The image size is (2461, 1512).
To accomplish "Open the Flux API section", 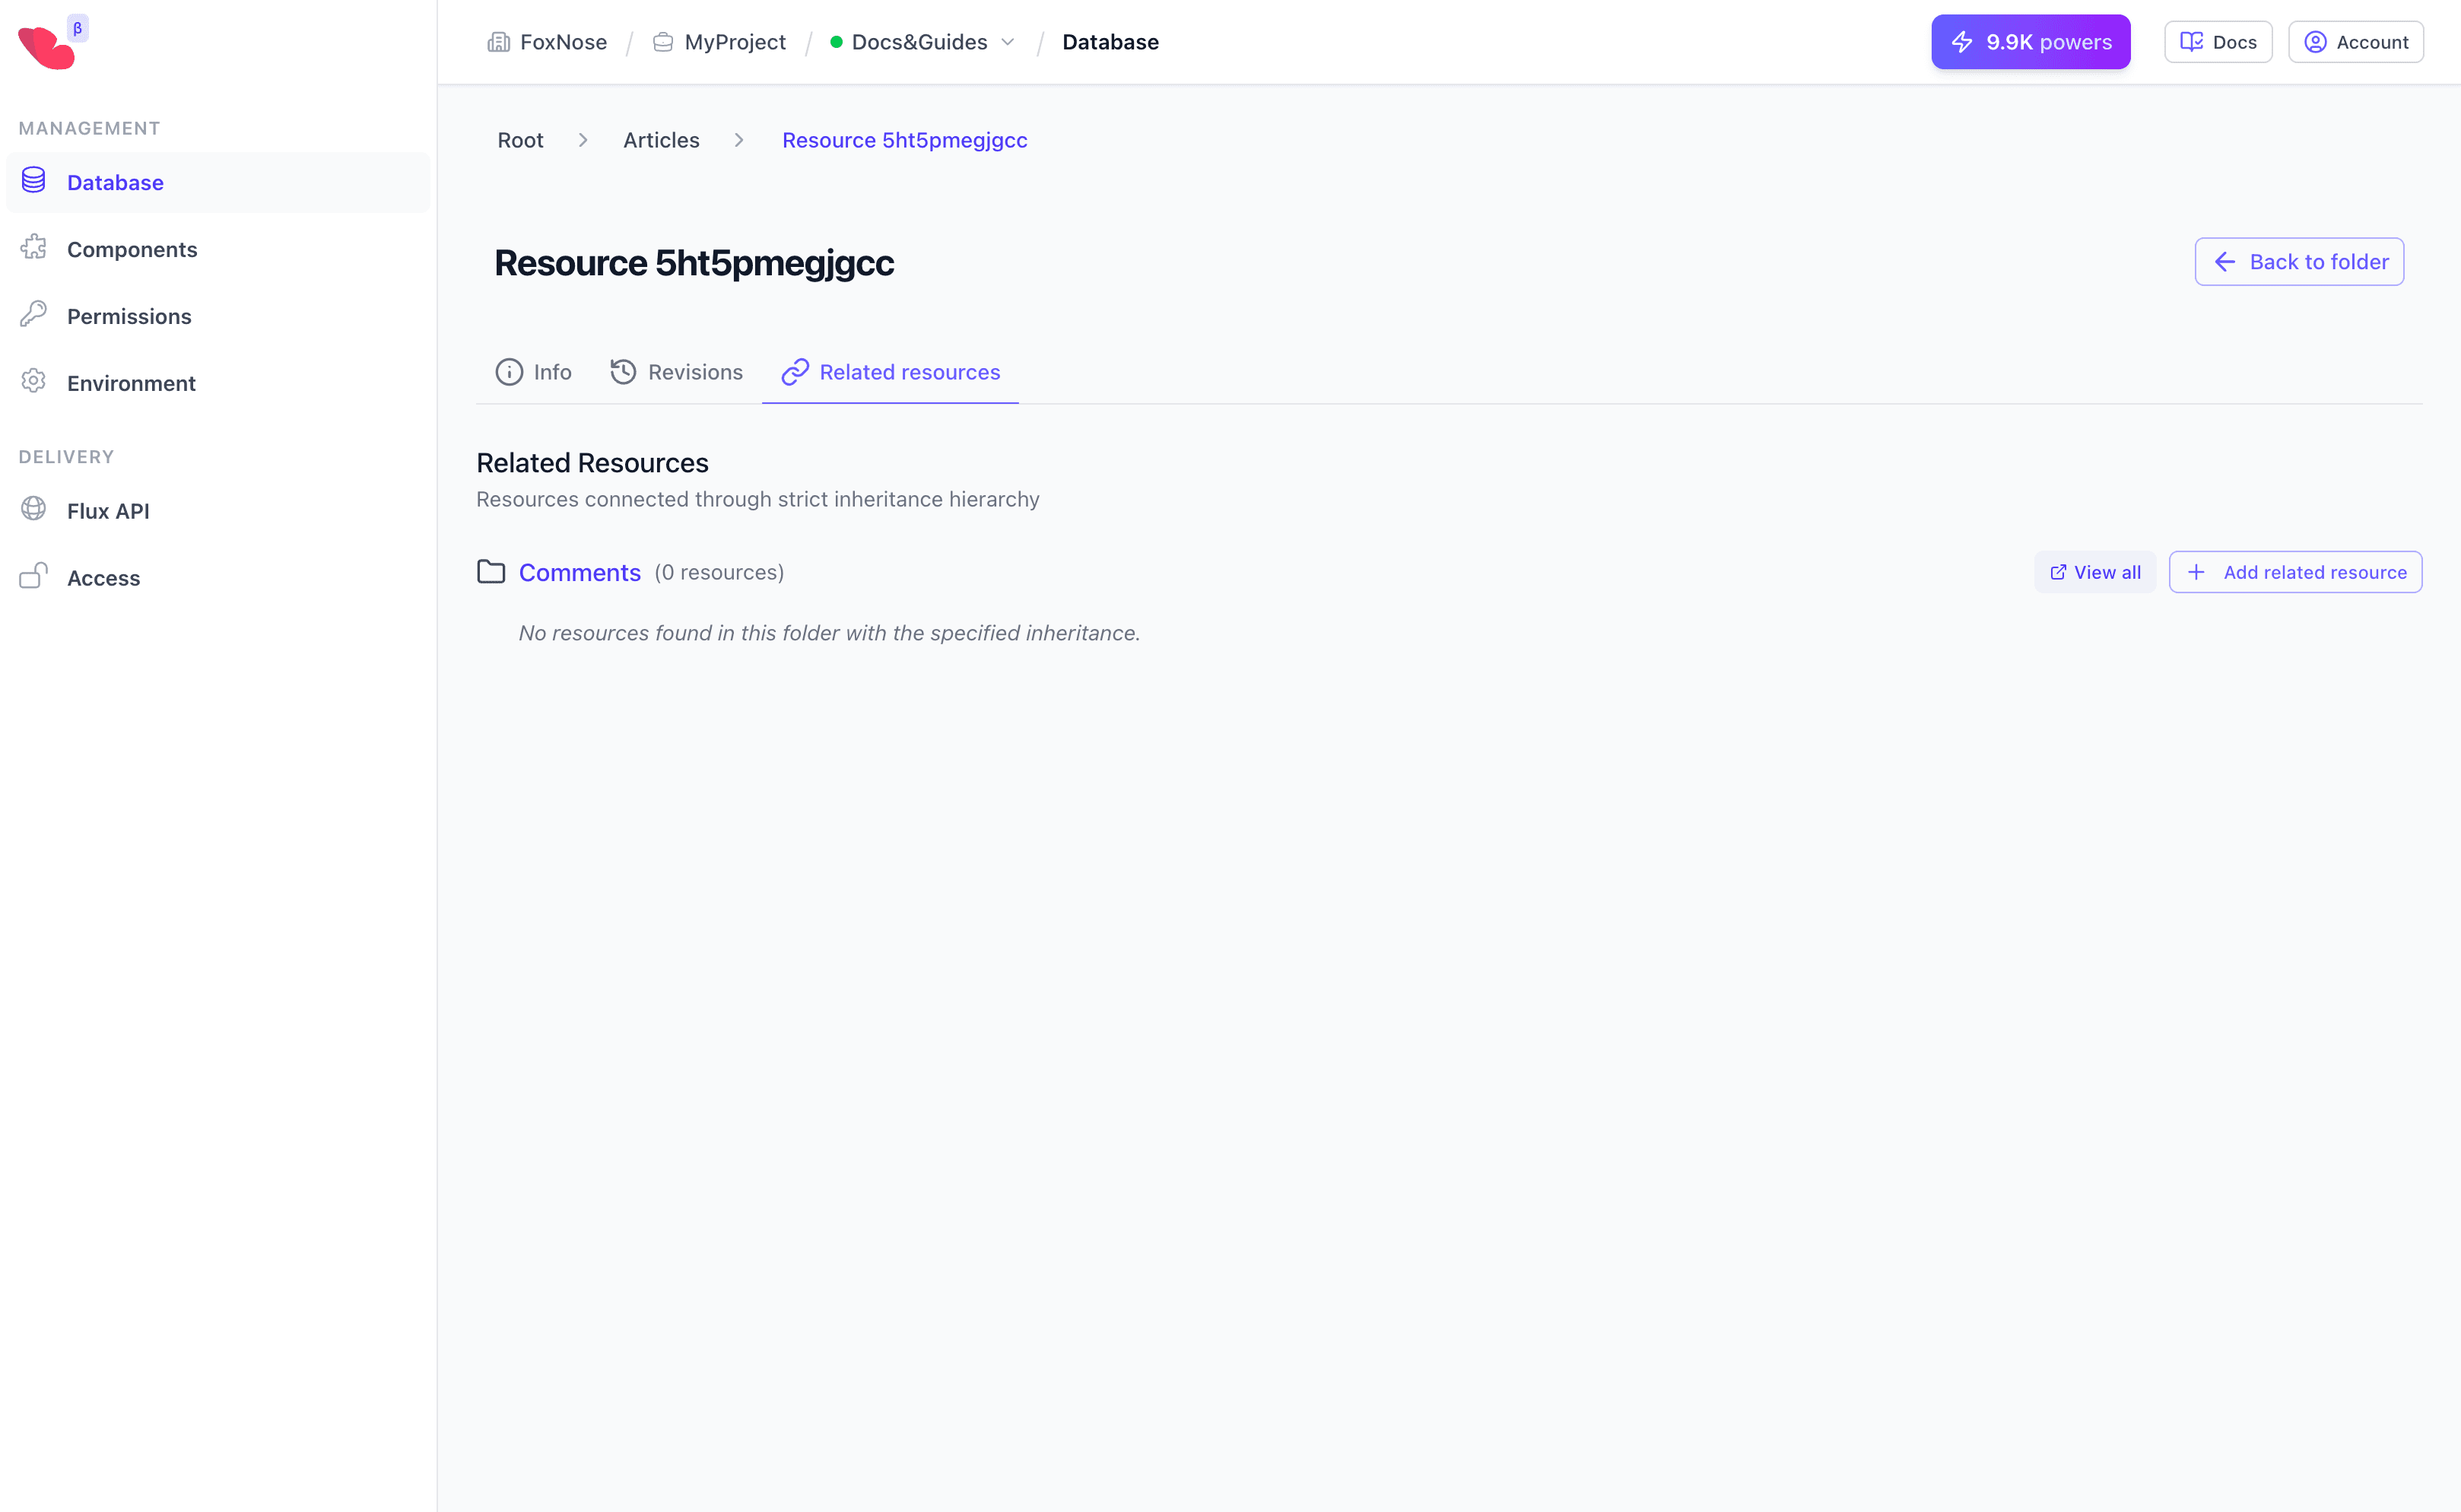I will (x=108, y=510).
